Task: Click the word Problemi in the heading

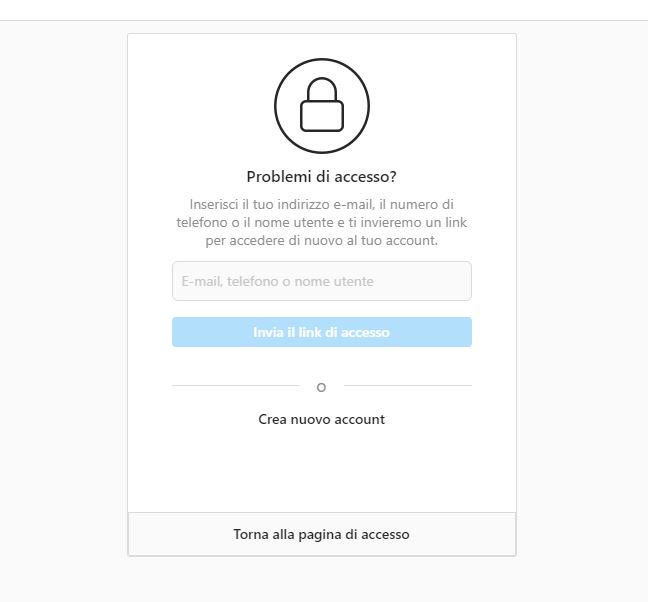Action: (x=279, y=177)
